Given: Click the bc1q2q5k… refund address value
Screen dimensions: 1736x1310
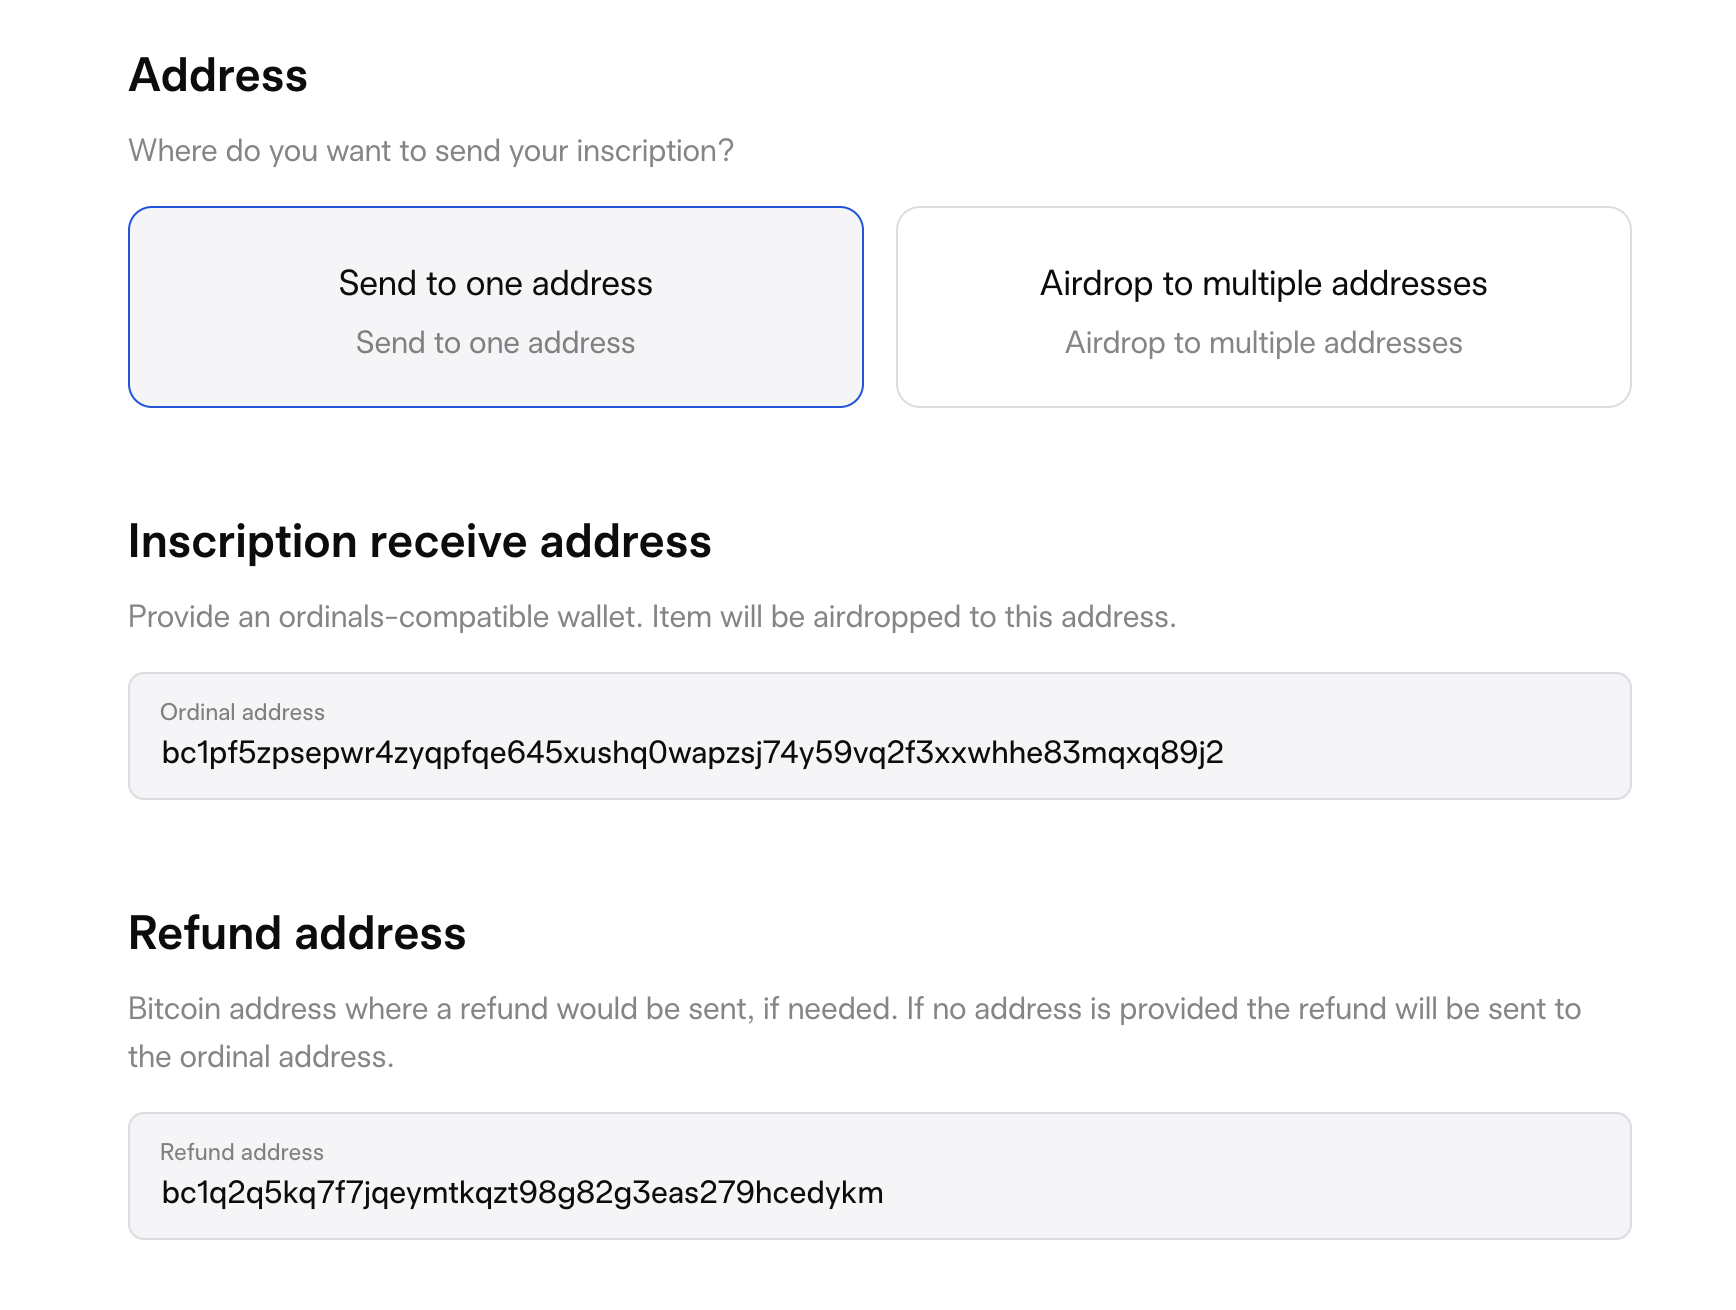Looking at the screenshot, I should click(522, 1193).
